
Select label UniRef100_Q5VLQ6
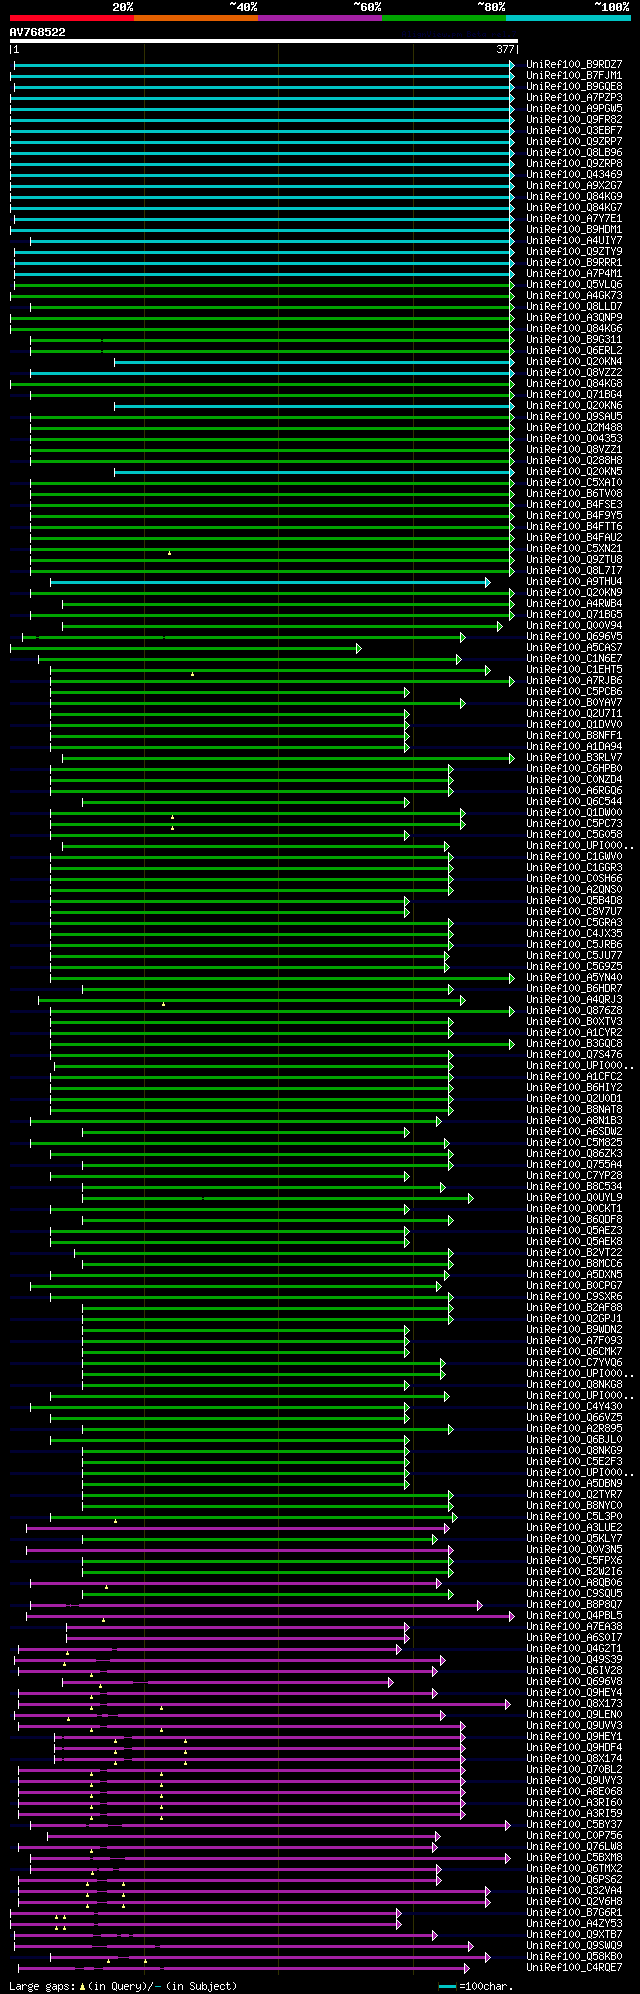(x=574, y=285)
